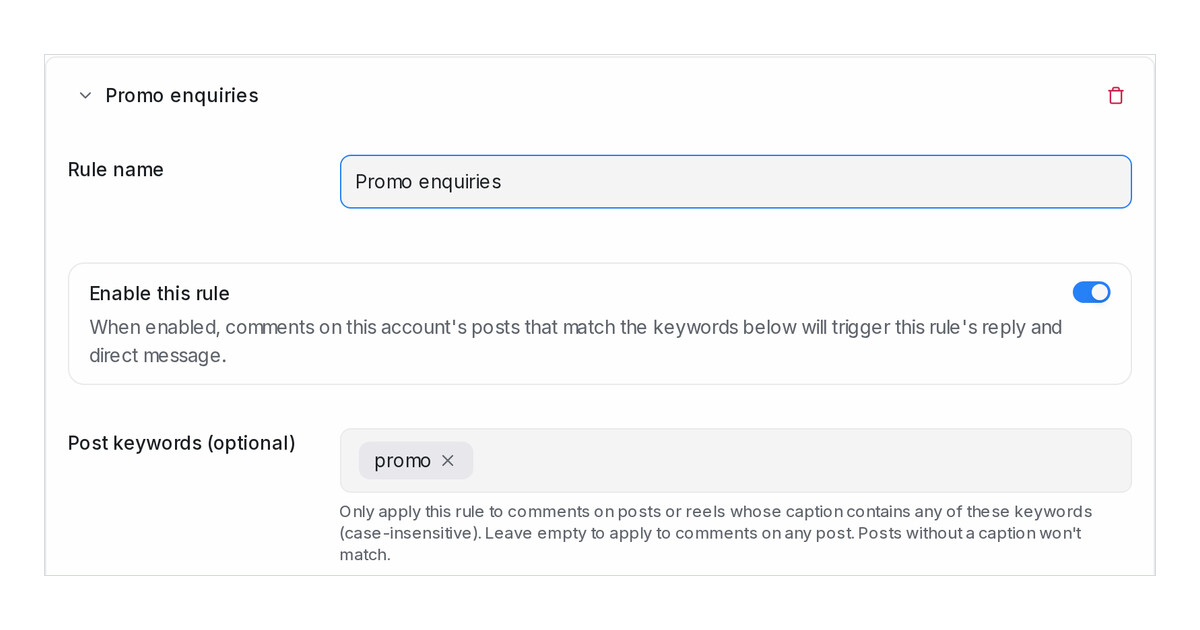Viewport: 1200px width, 630px height.
Task: Delete the Promo enquiries rule
Action: 1116,96
